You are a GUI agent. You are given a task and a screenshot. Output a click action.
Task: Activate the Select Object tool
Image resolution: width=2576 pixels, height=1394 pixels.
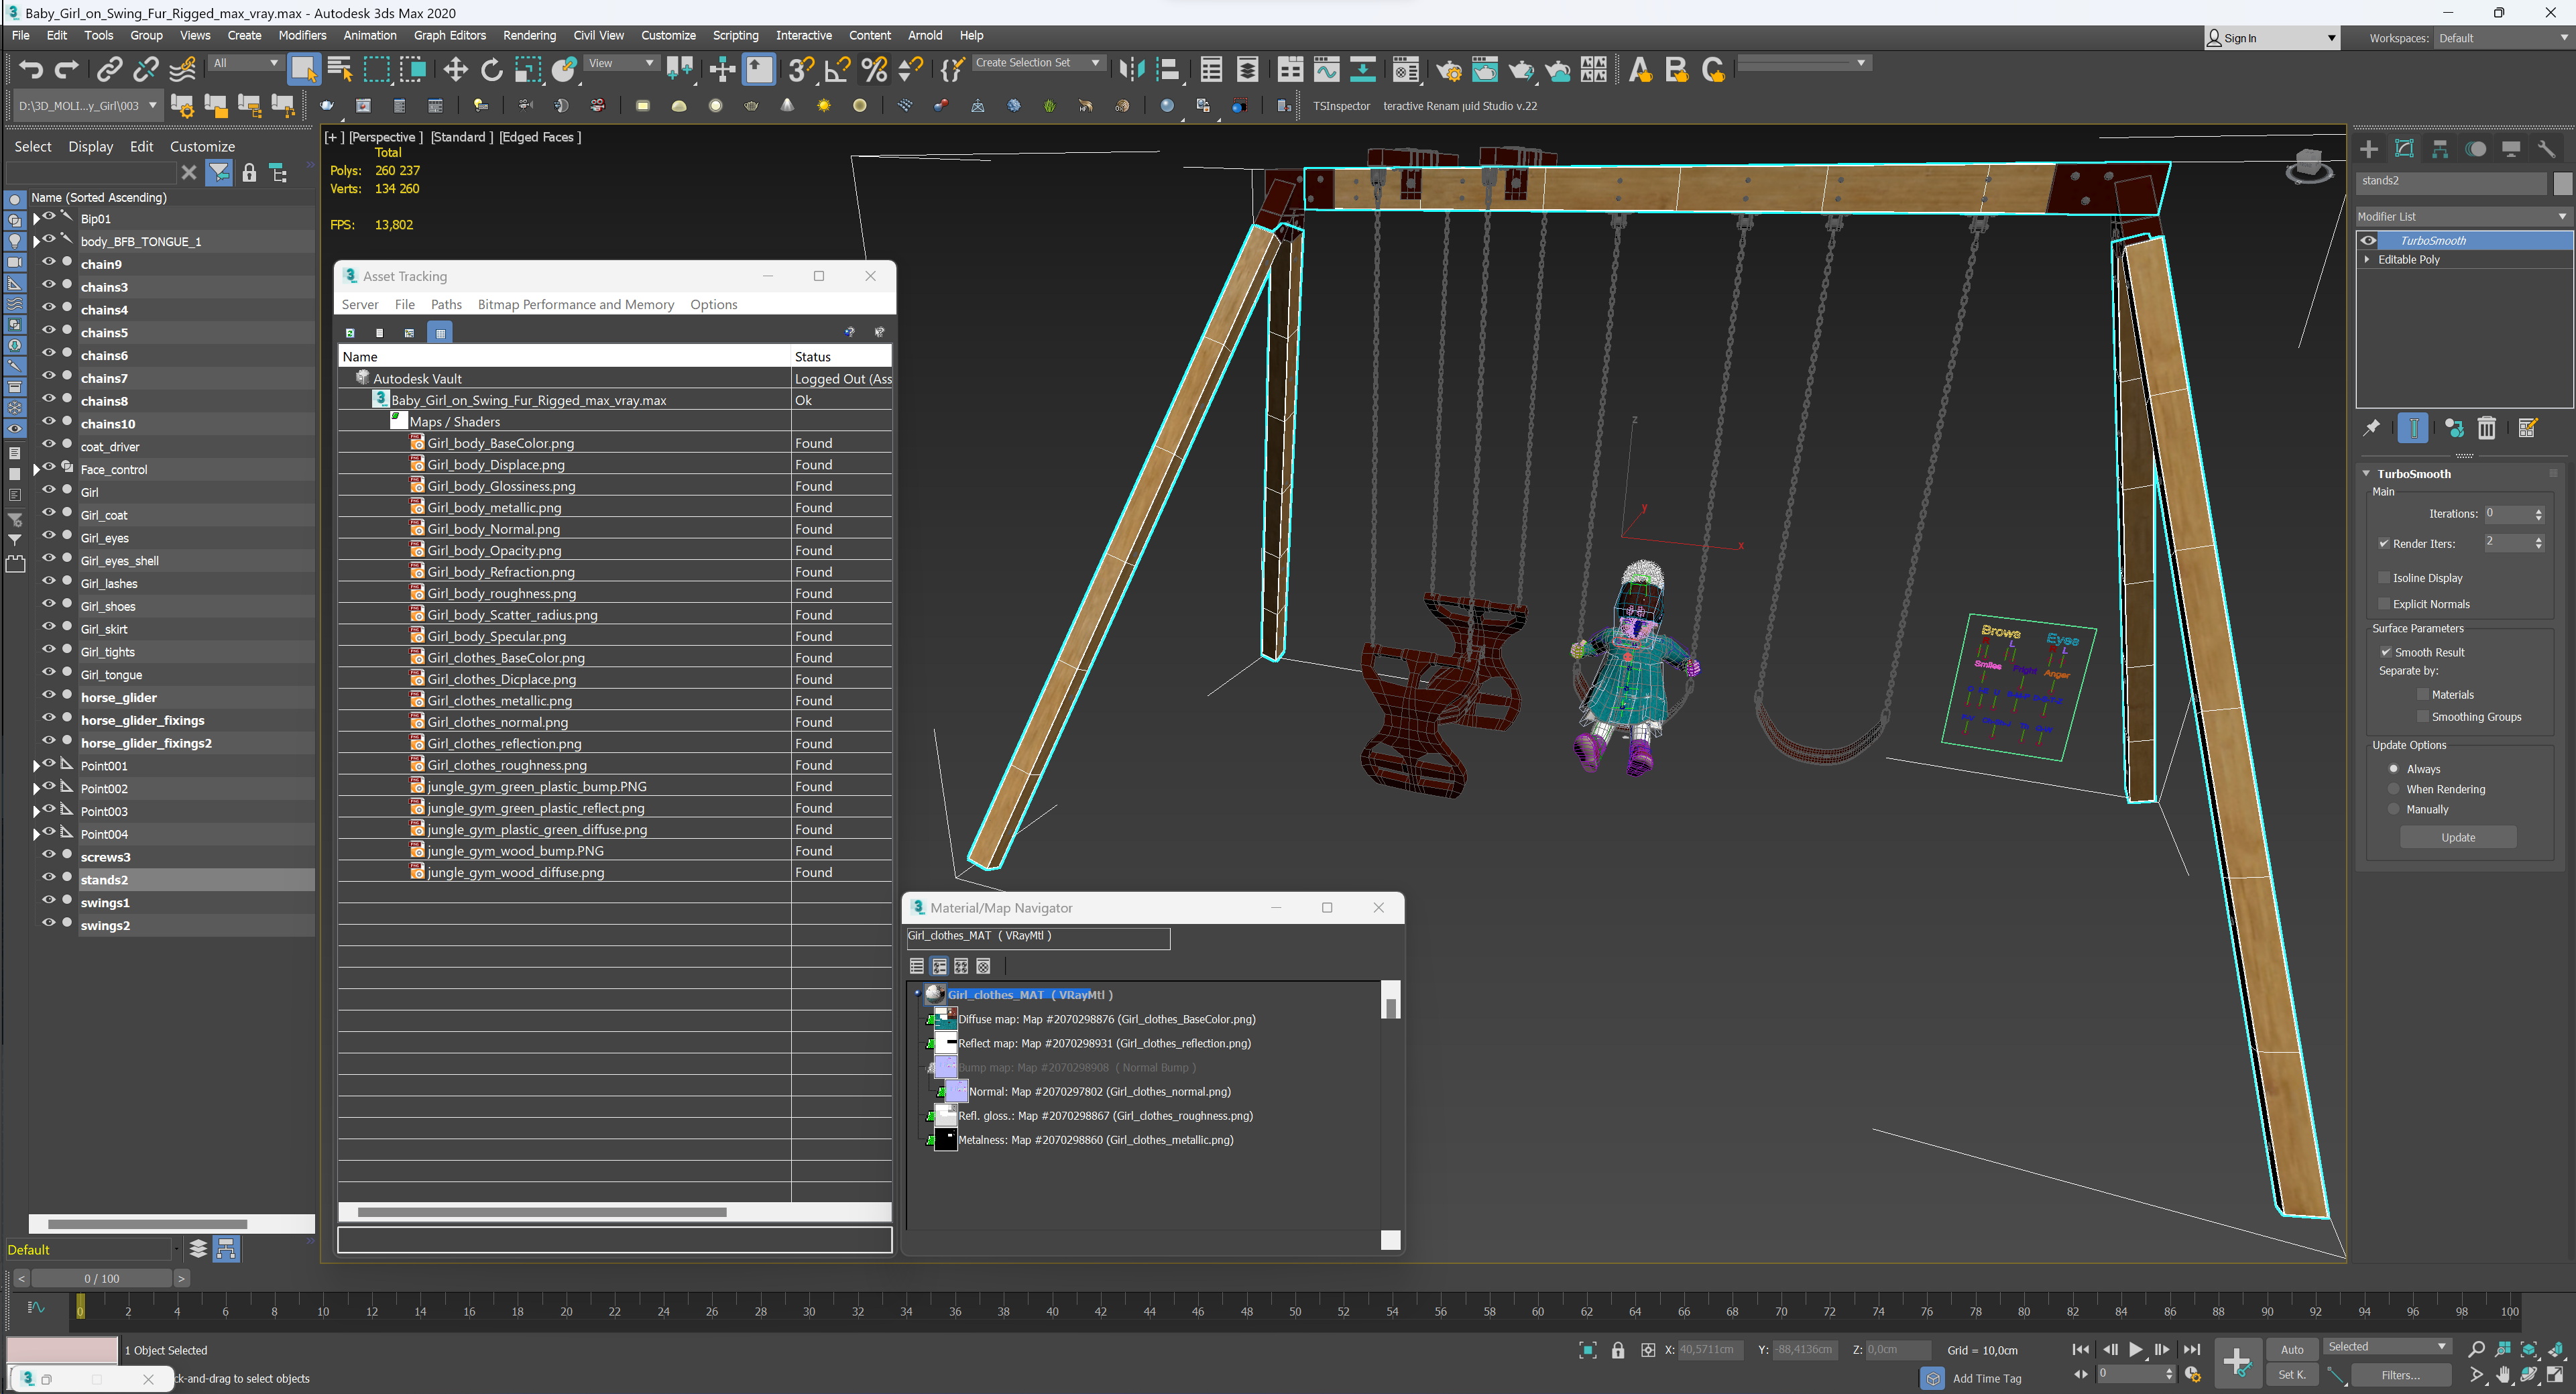(x=303, y=69)
